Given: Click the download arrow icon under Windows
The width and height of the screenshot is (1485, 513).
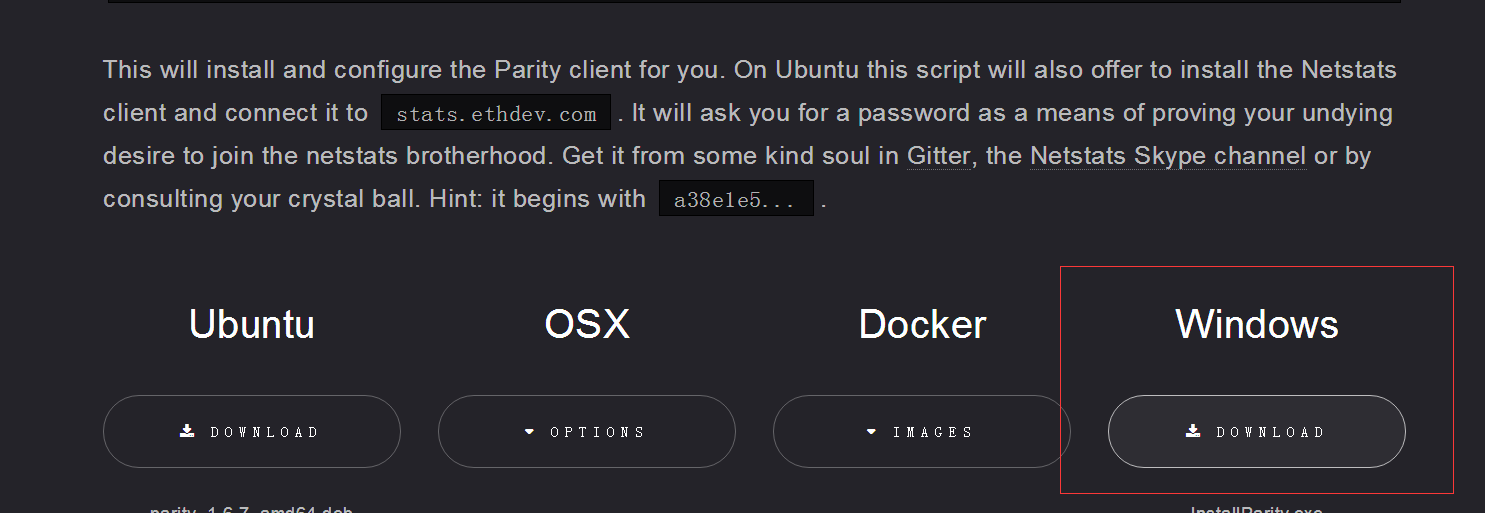Looking at the screenshot, I should (x=1193, y=431).
